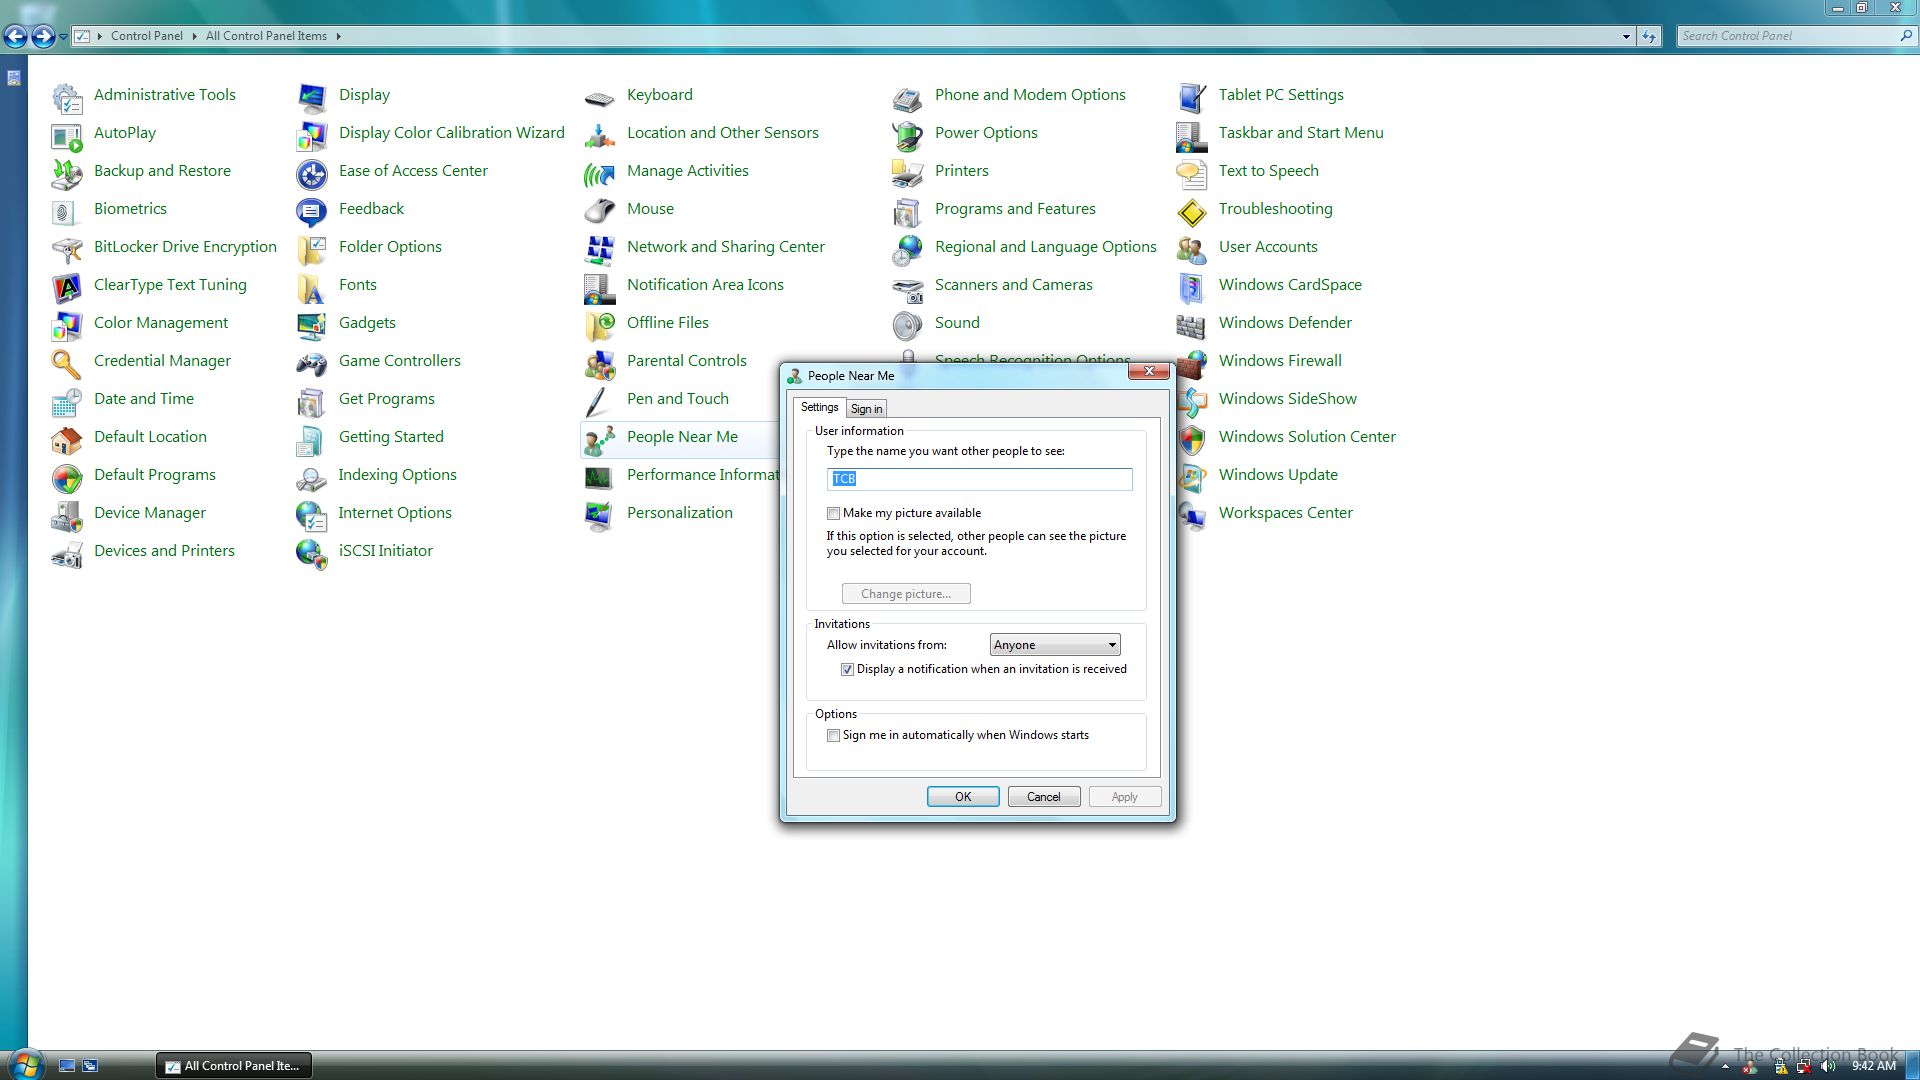
Task: Click the Tablet PC Settings icon
Action: pyautogui.click(x=1192, y=98)
